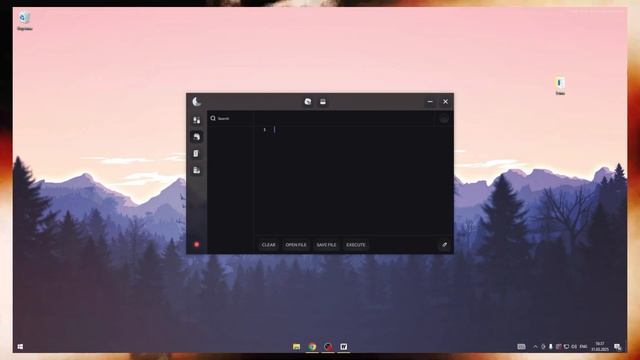Screen dimensions: 640x360
Task: Open the fourth sidebar files icon
Action: point(197,170)
